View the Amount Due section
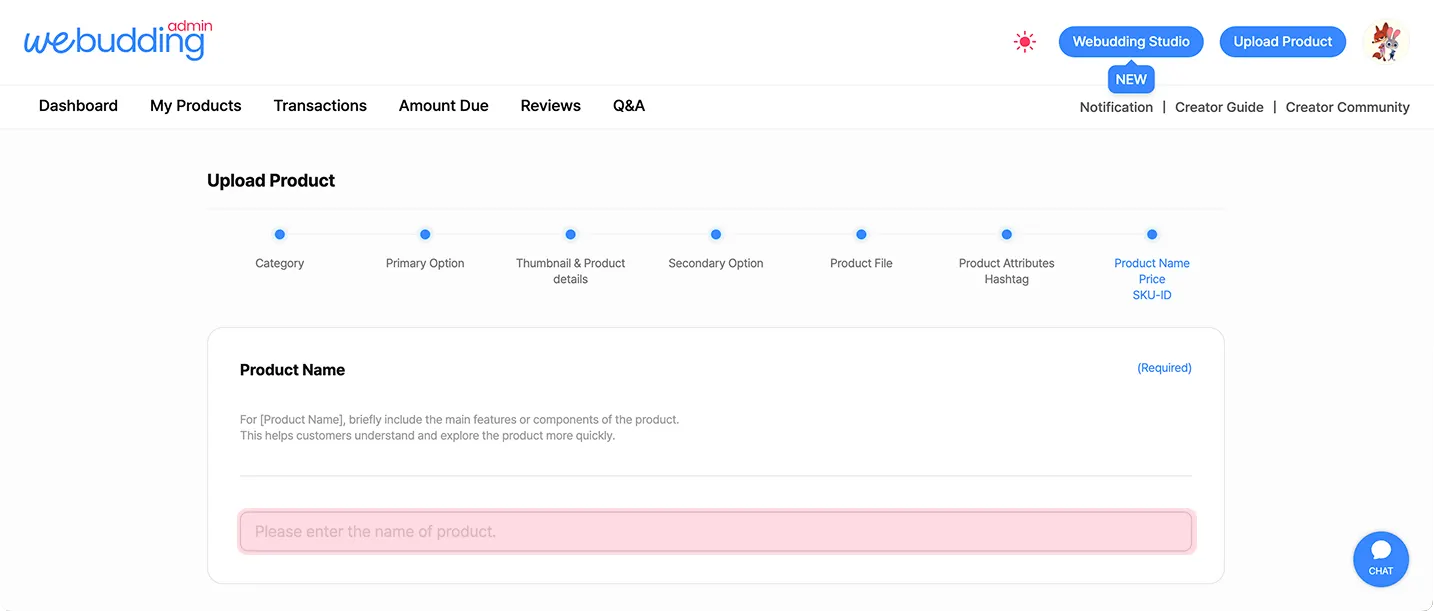Viewport: 1434px width, 611px height. pyautogui.click(x=443, y=106)
